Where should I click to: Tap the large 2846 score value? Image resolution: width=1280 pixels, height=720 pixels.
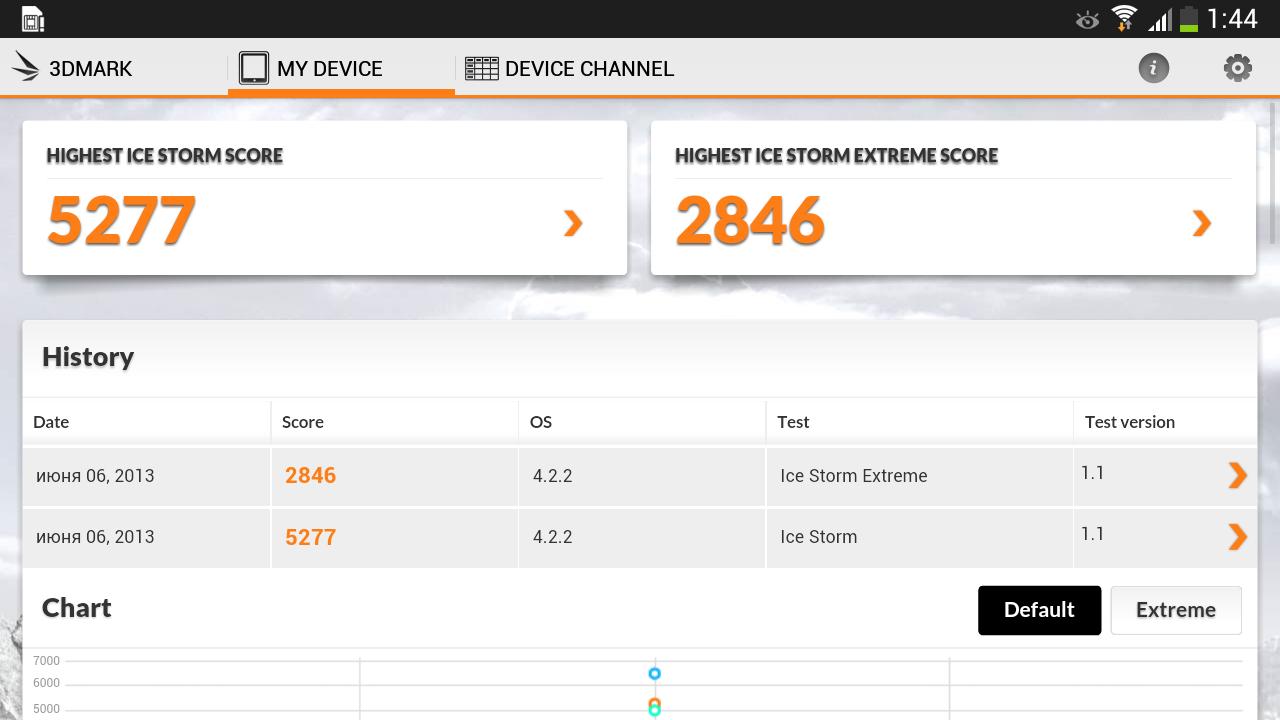tap(750, 221)
